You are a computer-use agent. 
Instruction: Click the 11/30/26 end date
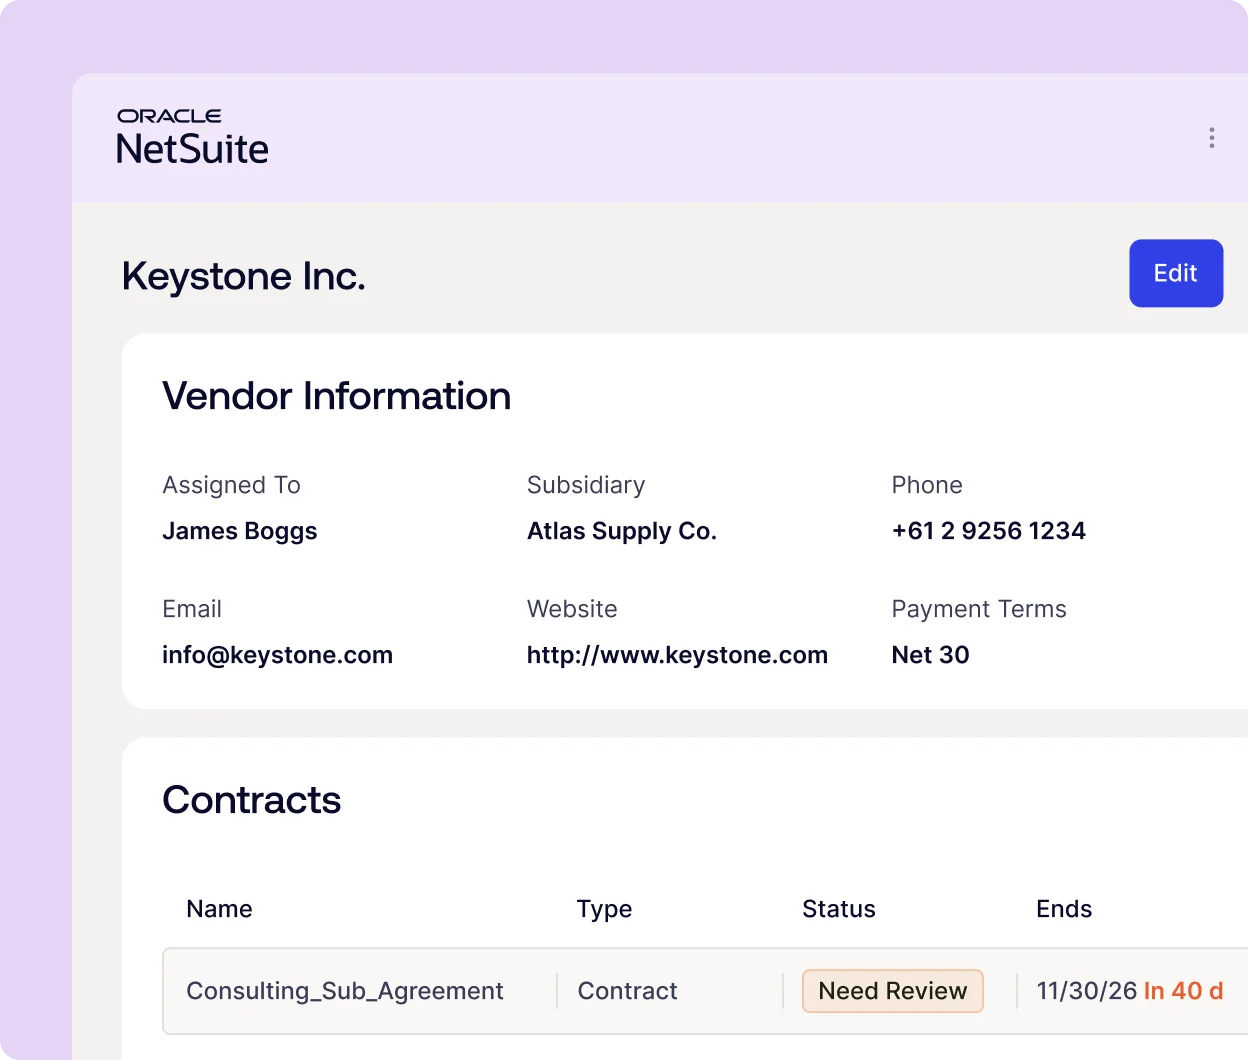(x=1087, y=991)
